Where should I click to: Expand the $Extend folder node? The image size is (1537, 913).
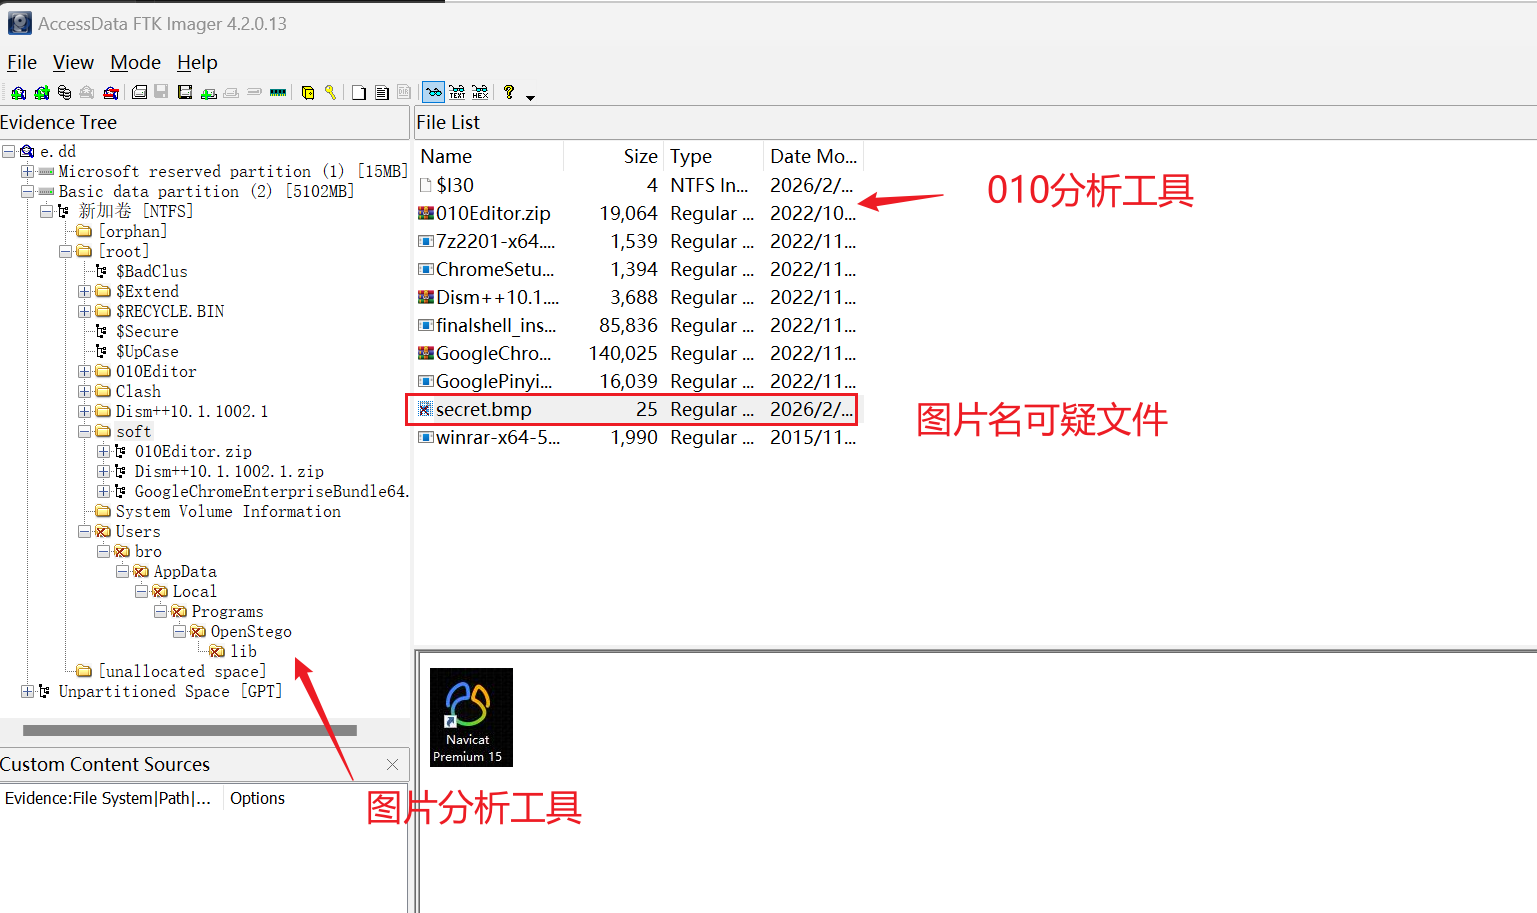click(x=85, y=292)
